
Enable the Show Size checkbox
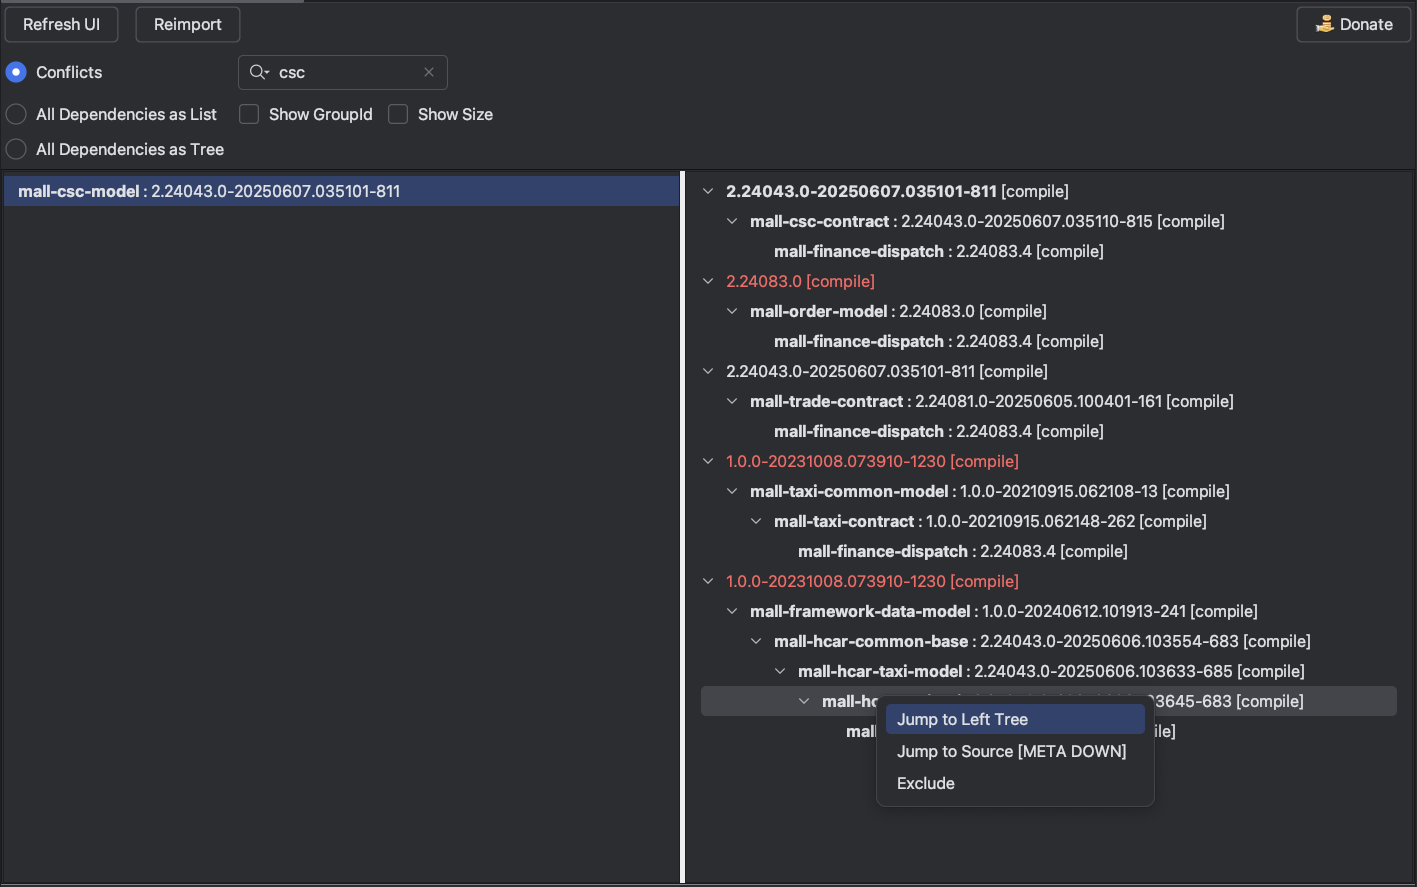click(x=398, y=114)
